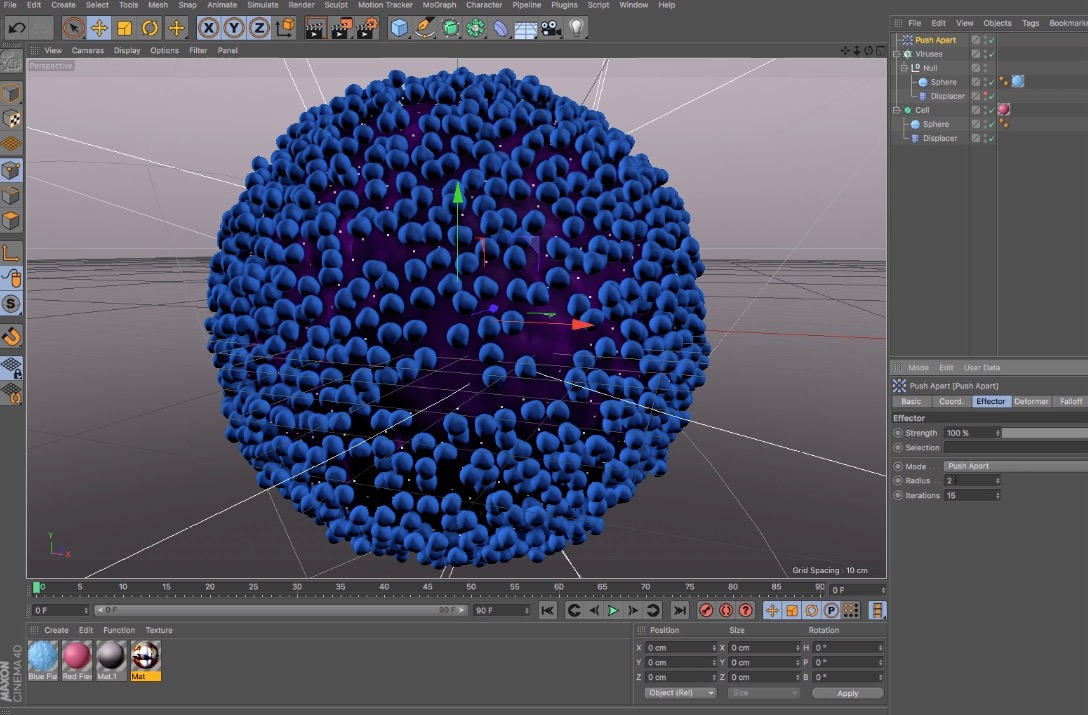Lock the Y axis with the Y icon
This screenshot has height=715, width=1088.
pyautogui.click(x=232, y=27)
